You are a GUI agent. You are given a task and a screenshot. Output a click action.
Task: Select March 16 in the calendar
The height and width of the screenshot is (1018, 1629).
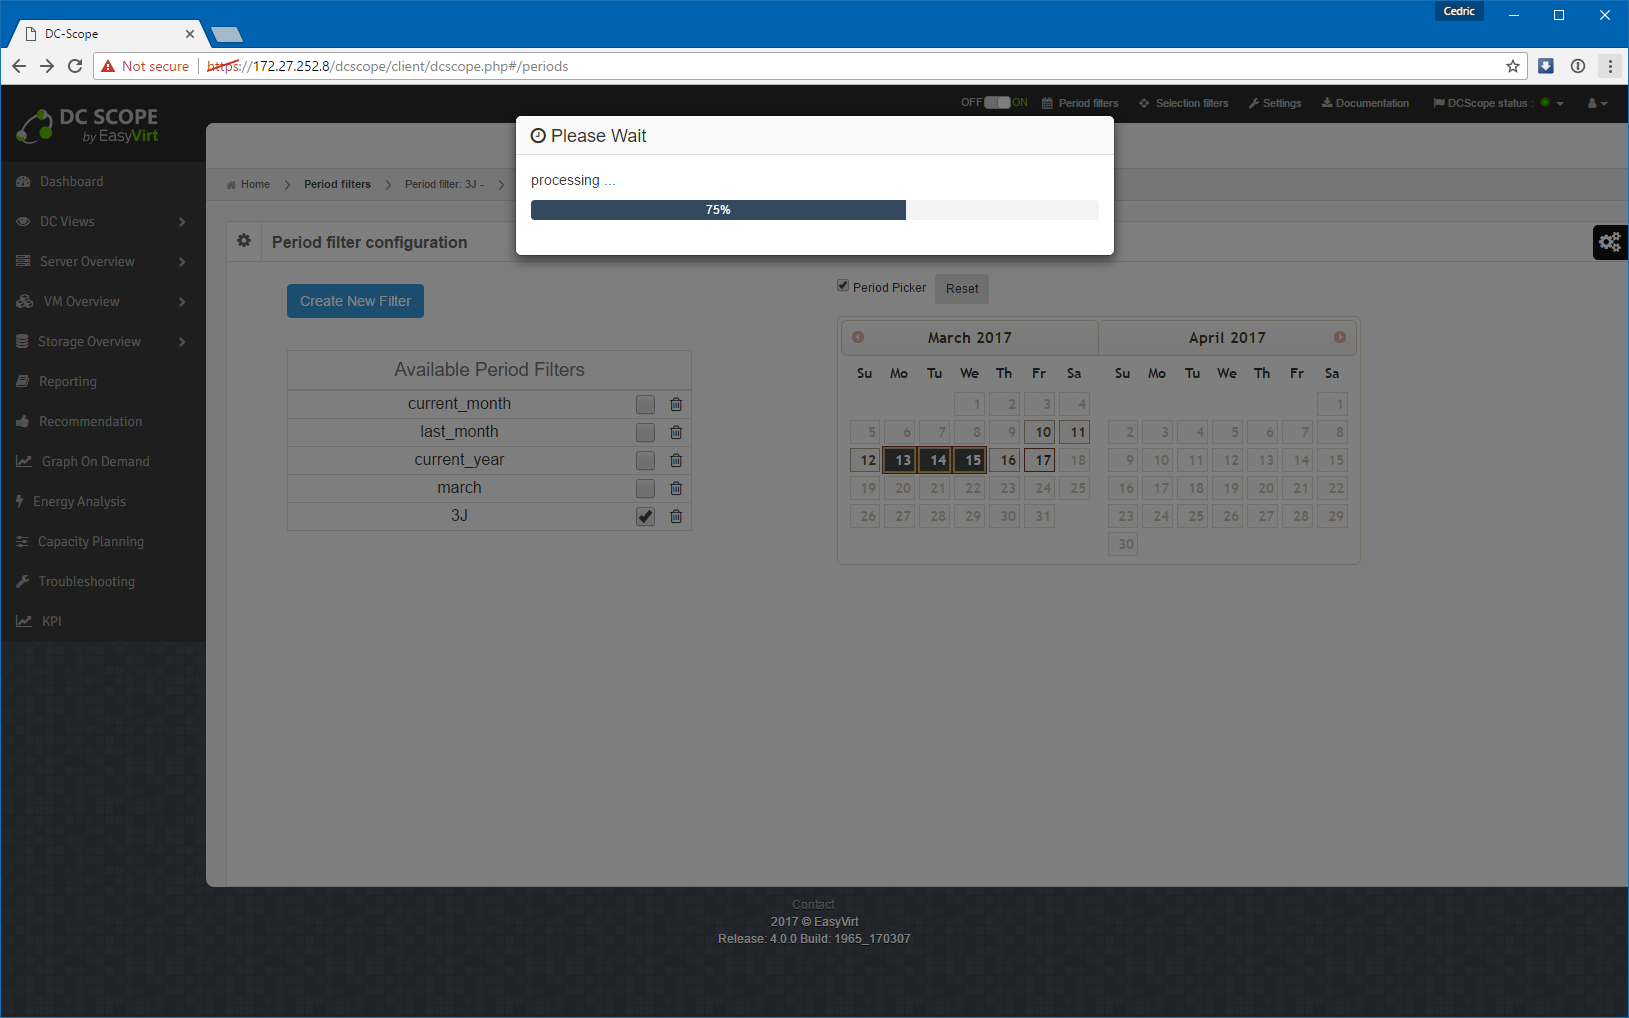click(1007, 460)
